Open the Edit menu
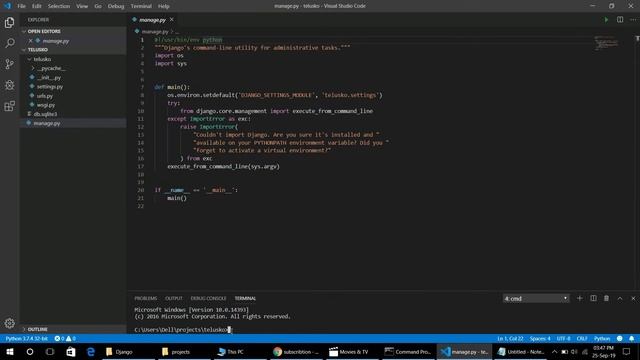Screen dimensions: 640x360 pos(37,6)
